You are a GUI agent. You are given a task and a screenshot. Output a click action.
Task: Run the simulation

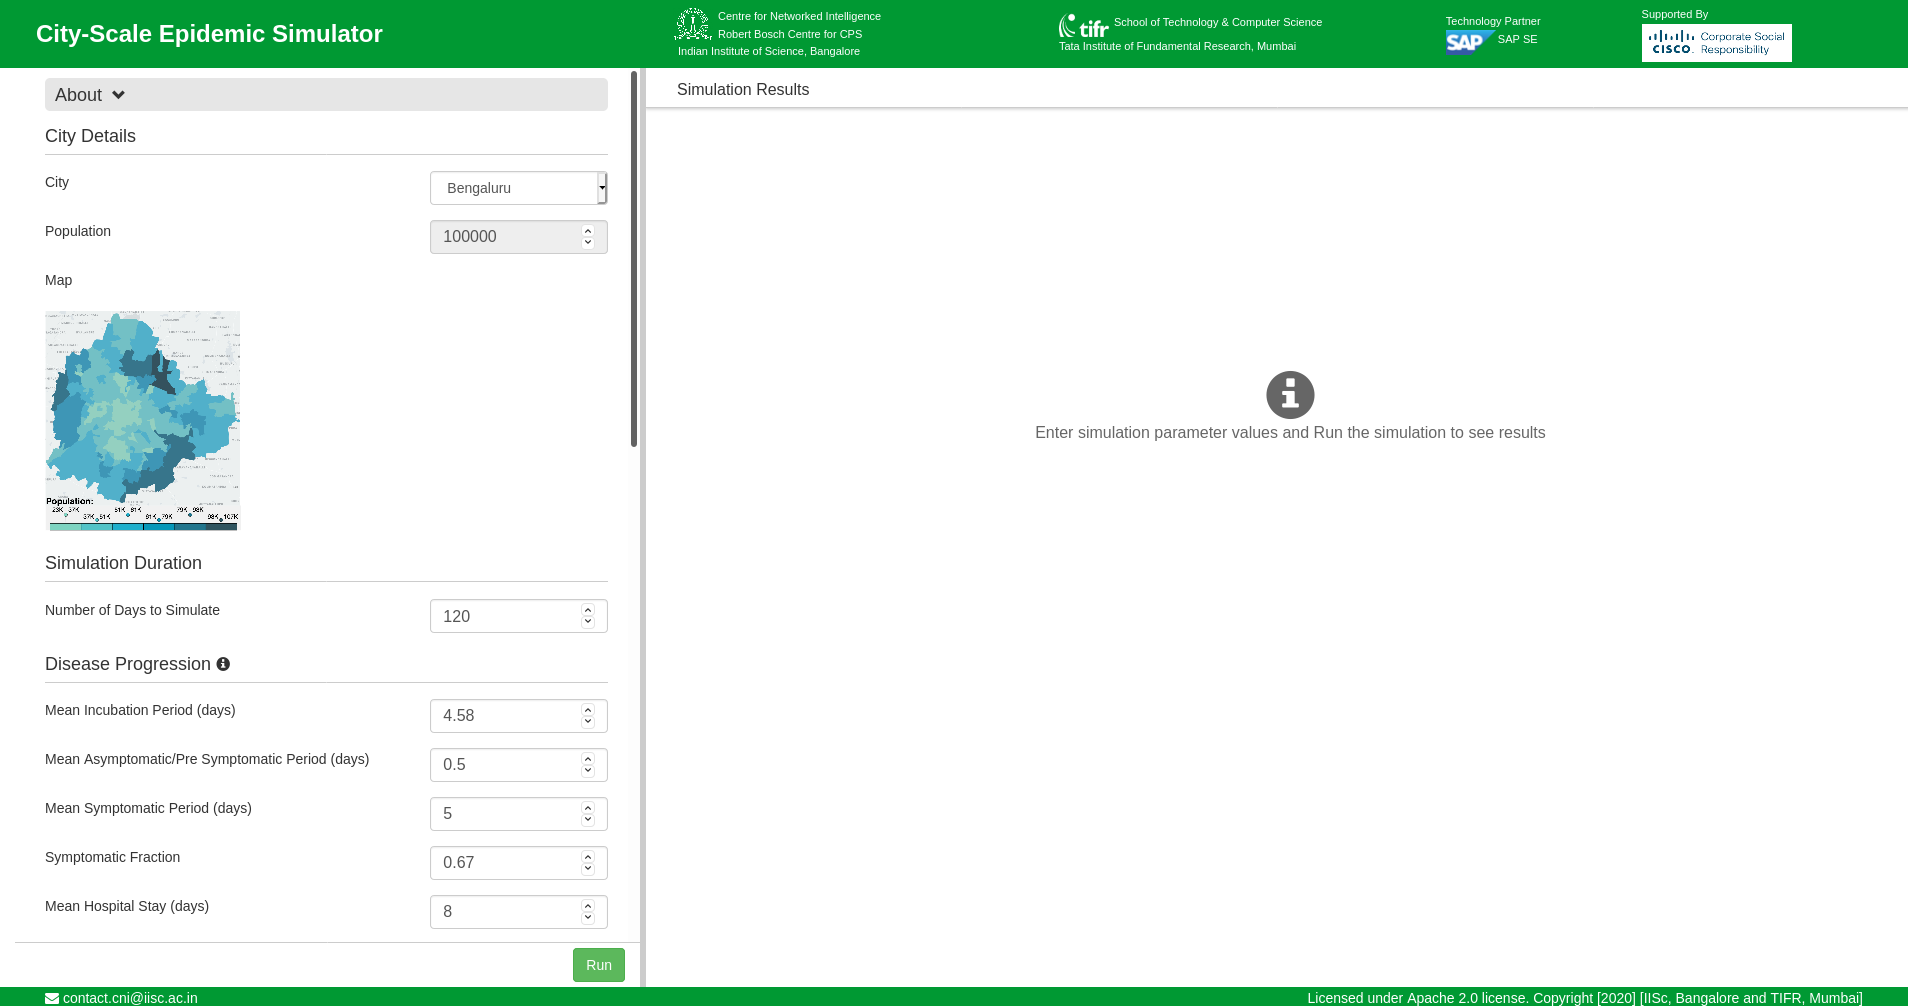(x=598, y=965)
